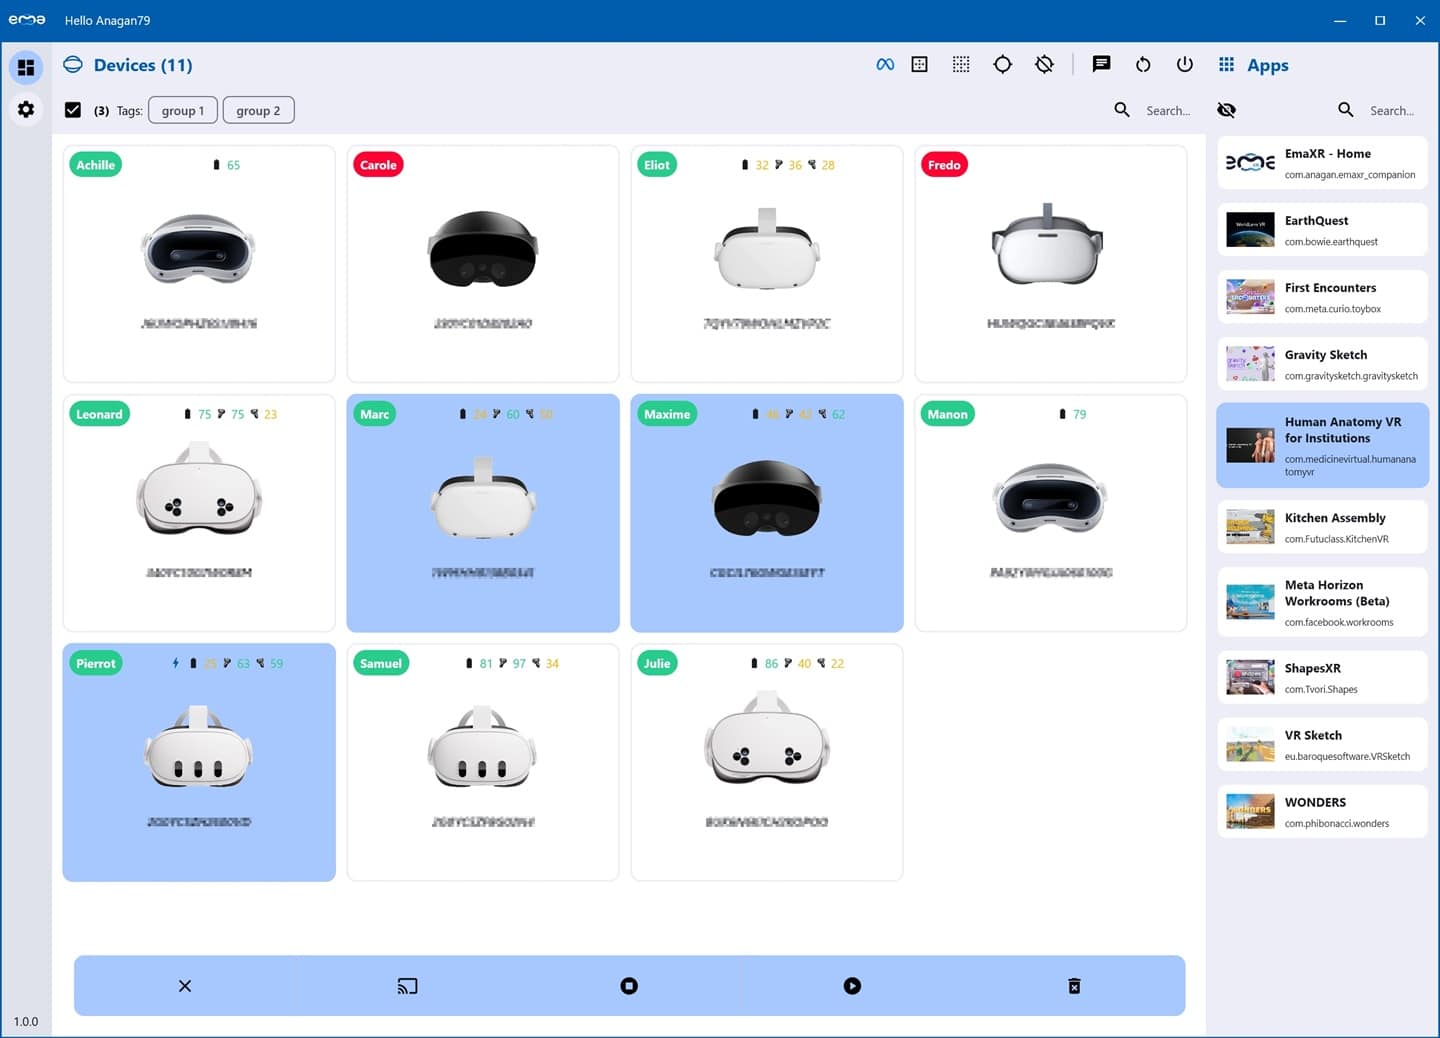This screenshot has width=1440, height=1038.
Task: Click the delete trash icon in bottom bar
Action: tap(1074, 986)
